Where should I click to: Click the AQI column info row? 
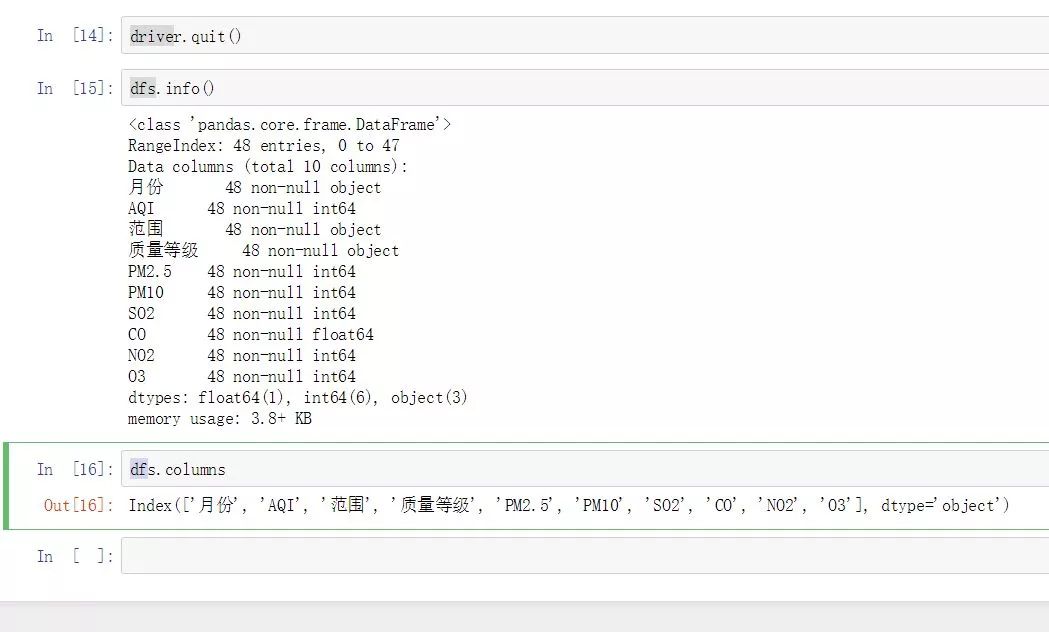point(242,209)
